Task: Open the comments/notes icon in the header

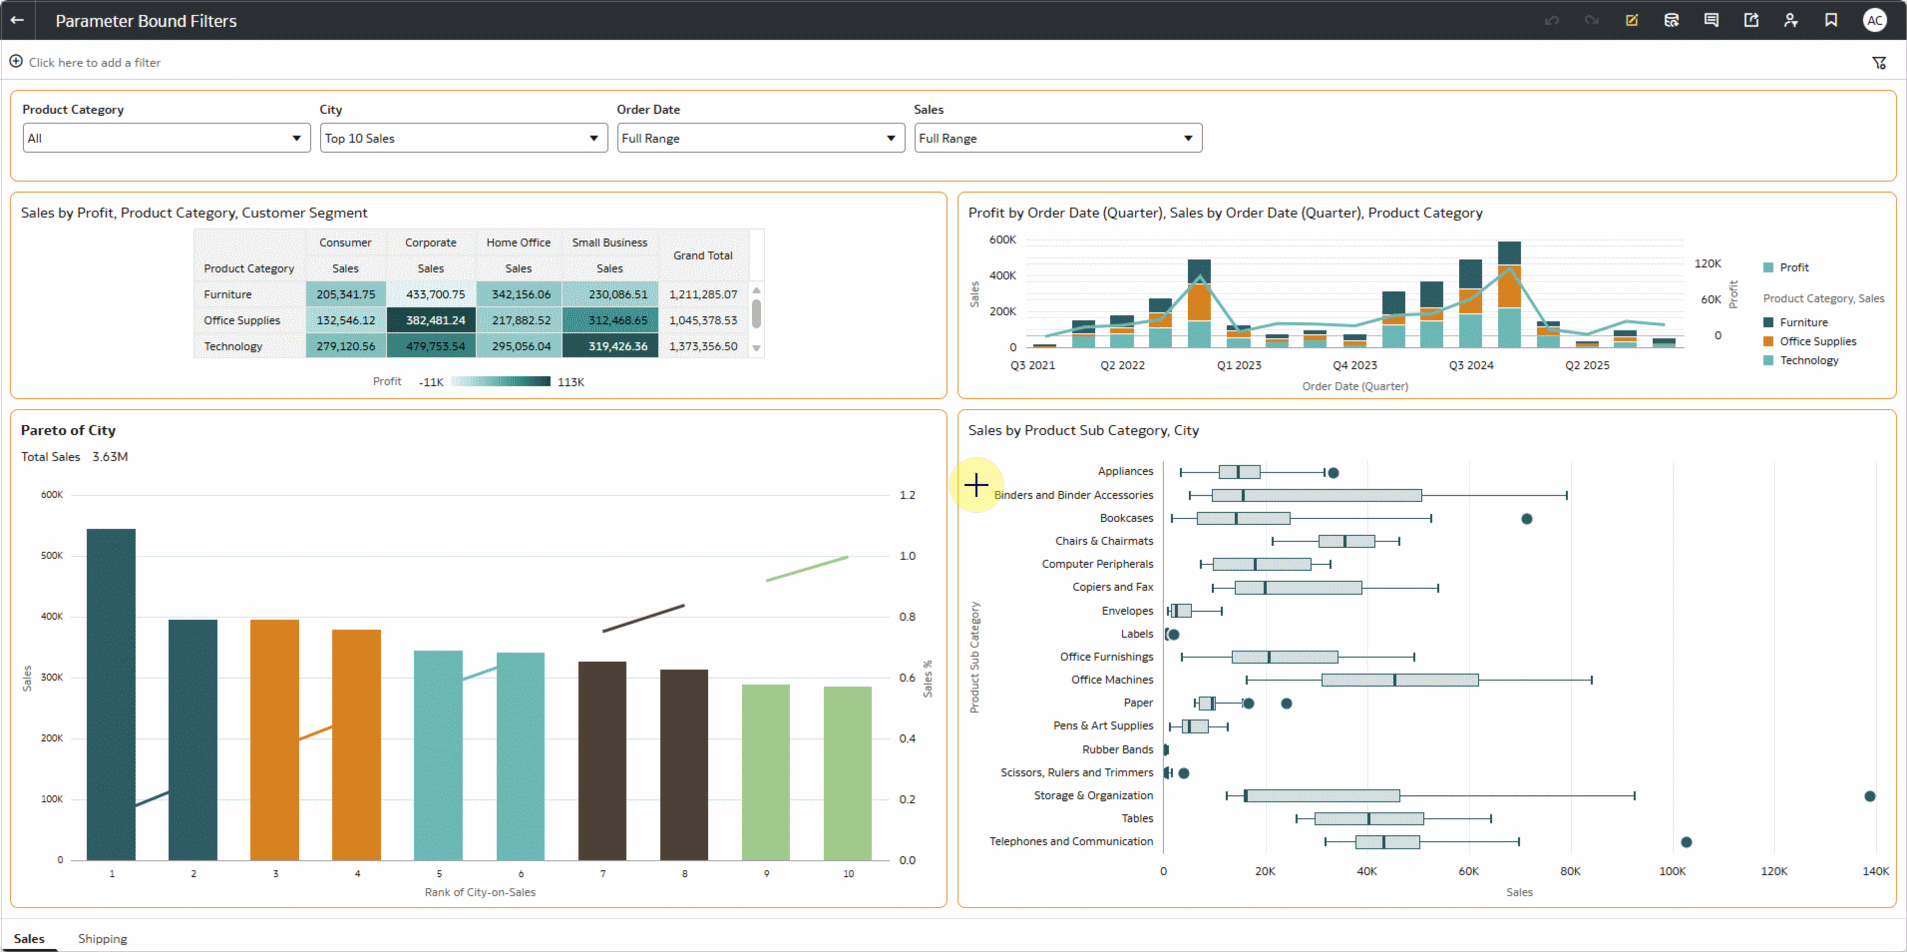Action: pos(1711,20)
